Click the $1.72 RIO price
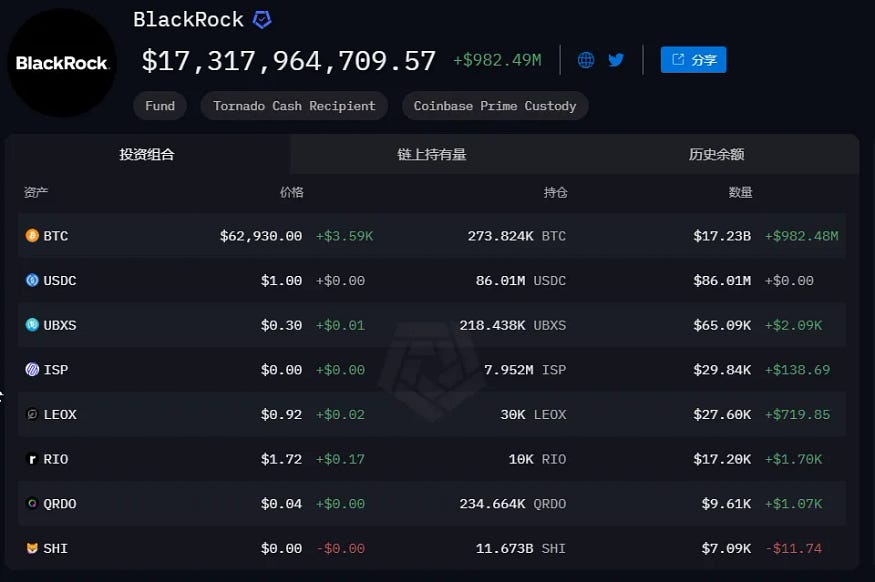The width and height of the screenshot is (875, 582). click(x=281, y=459)
